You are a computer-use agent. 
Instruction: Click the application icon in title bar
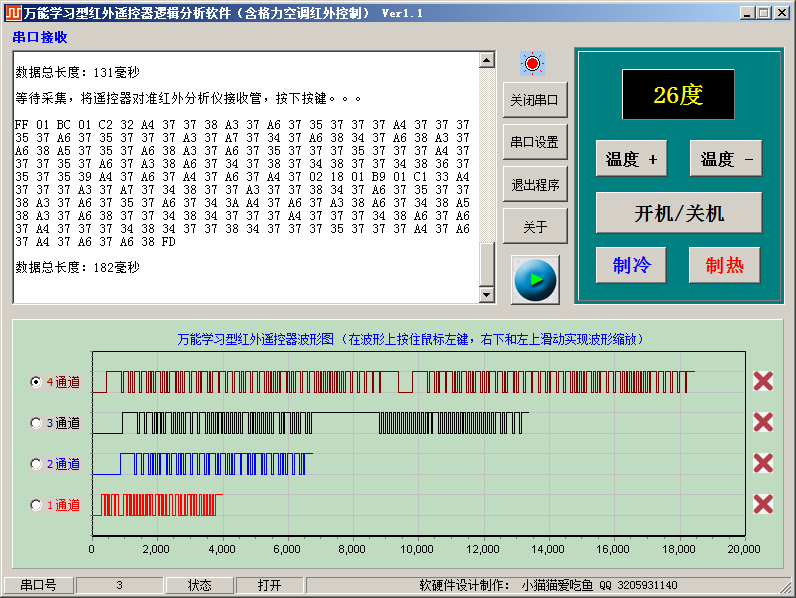[x=13, y=13]
